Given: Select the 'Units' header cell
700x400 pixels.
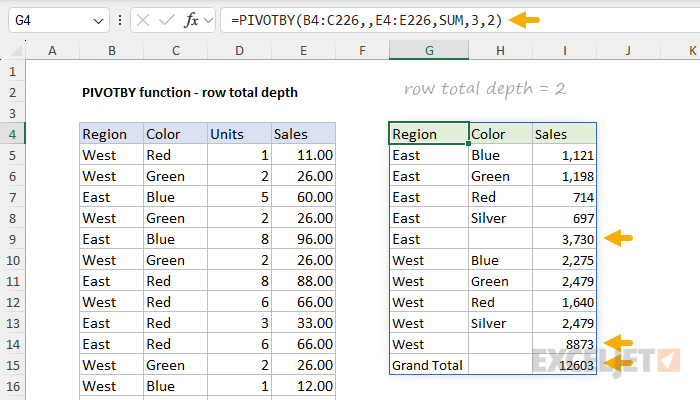Looking at the screenshot, I should [239, 134].
